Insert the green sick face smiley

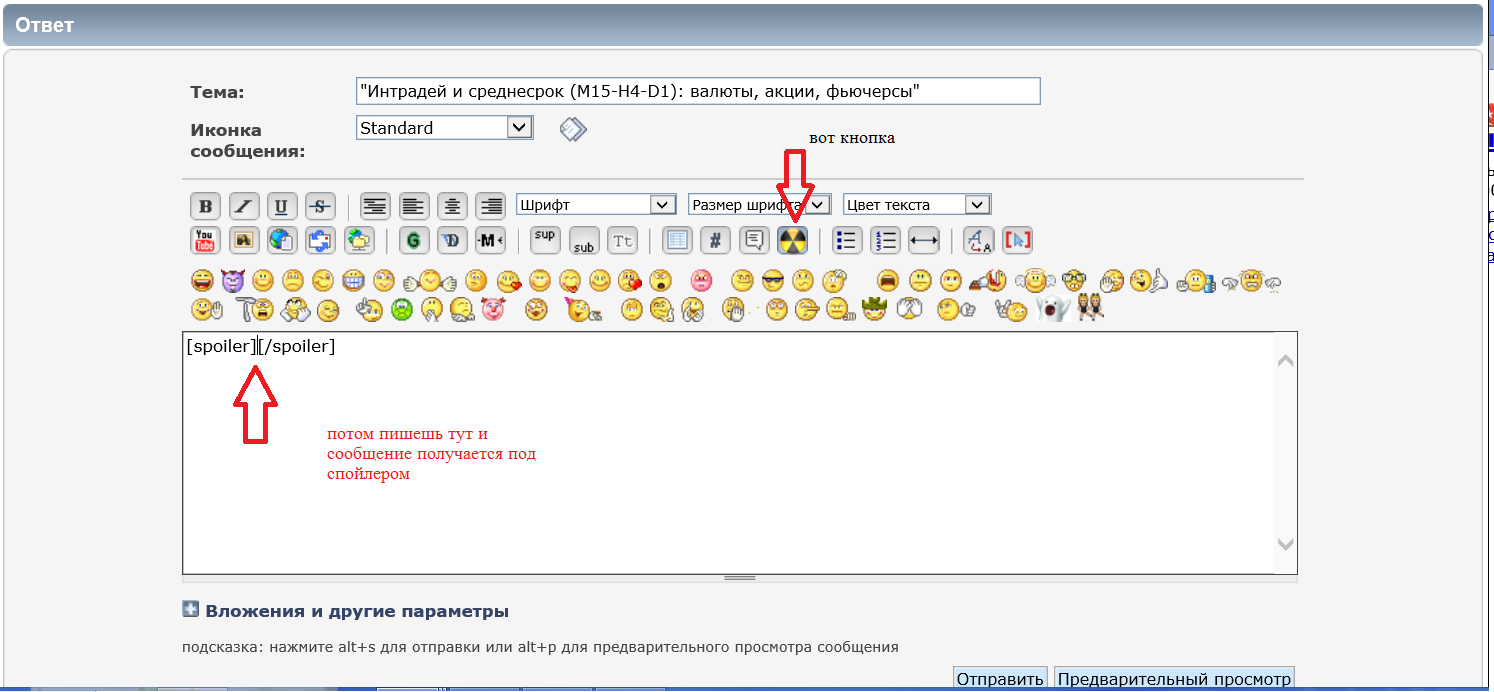pyautogui.click(x=402, y=310)
